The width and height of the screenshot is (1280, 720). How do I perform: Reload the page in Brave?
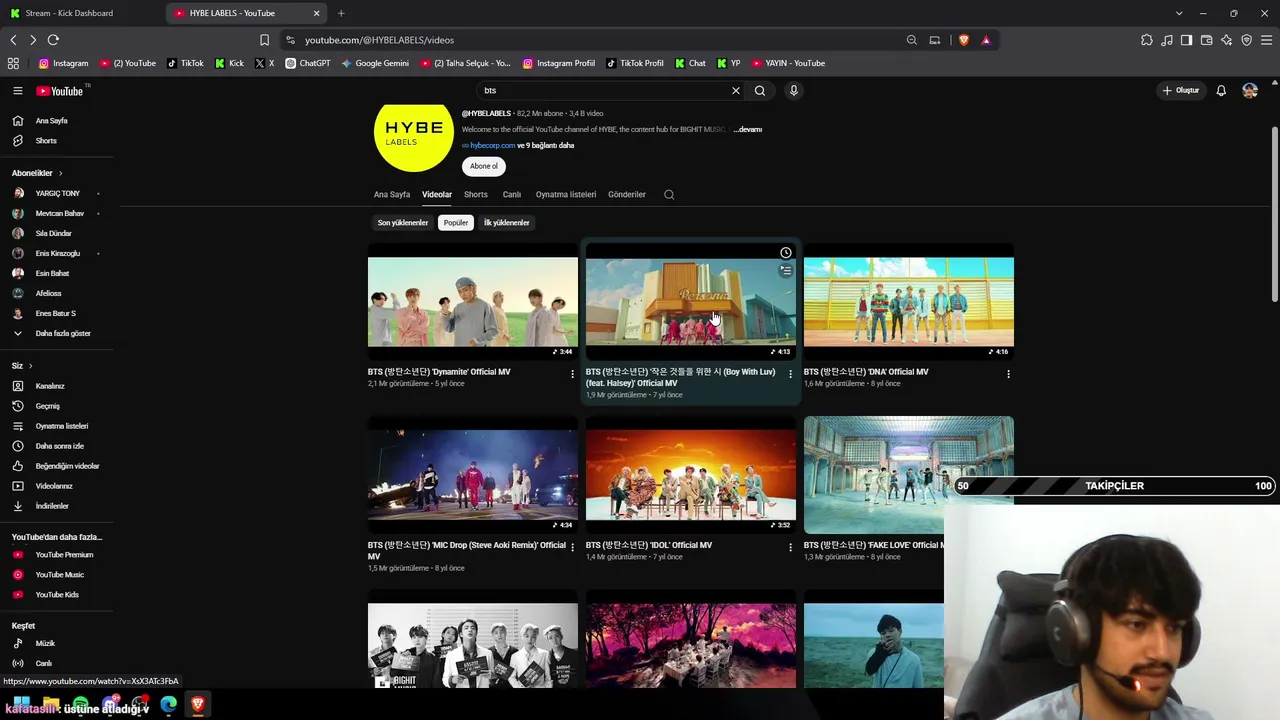pos(53,40)
